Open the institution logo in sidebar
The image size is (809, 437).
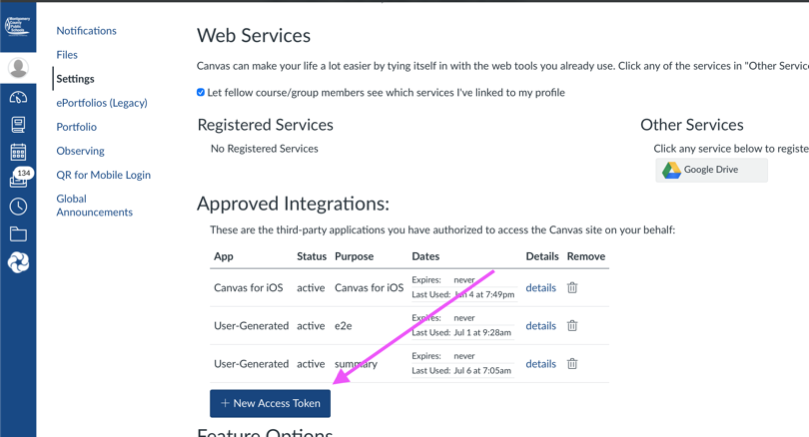pos(18,26)
